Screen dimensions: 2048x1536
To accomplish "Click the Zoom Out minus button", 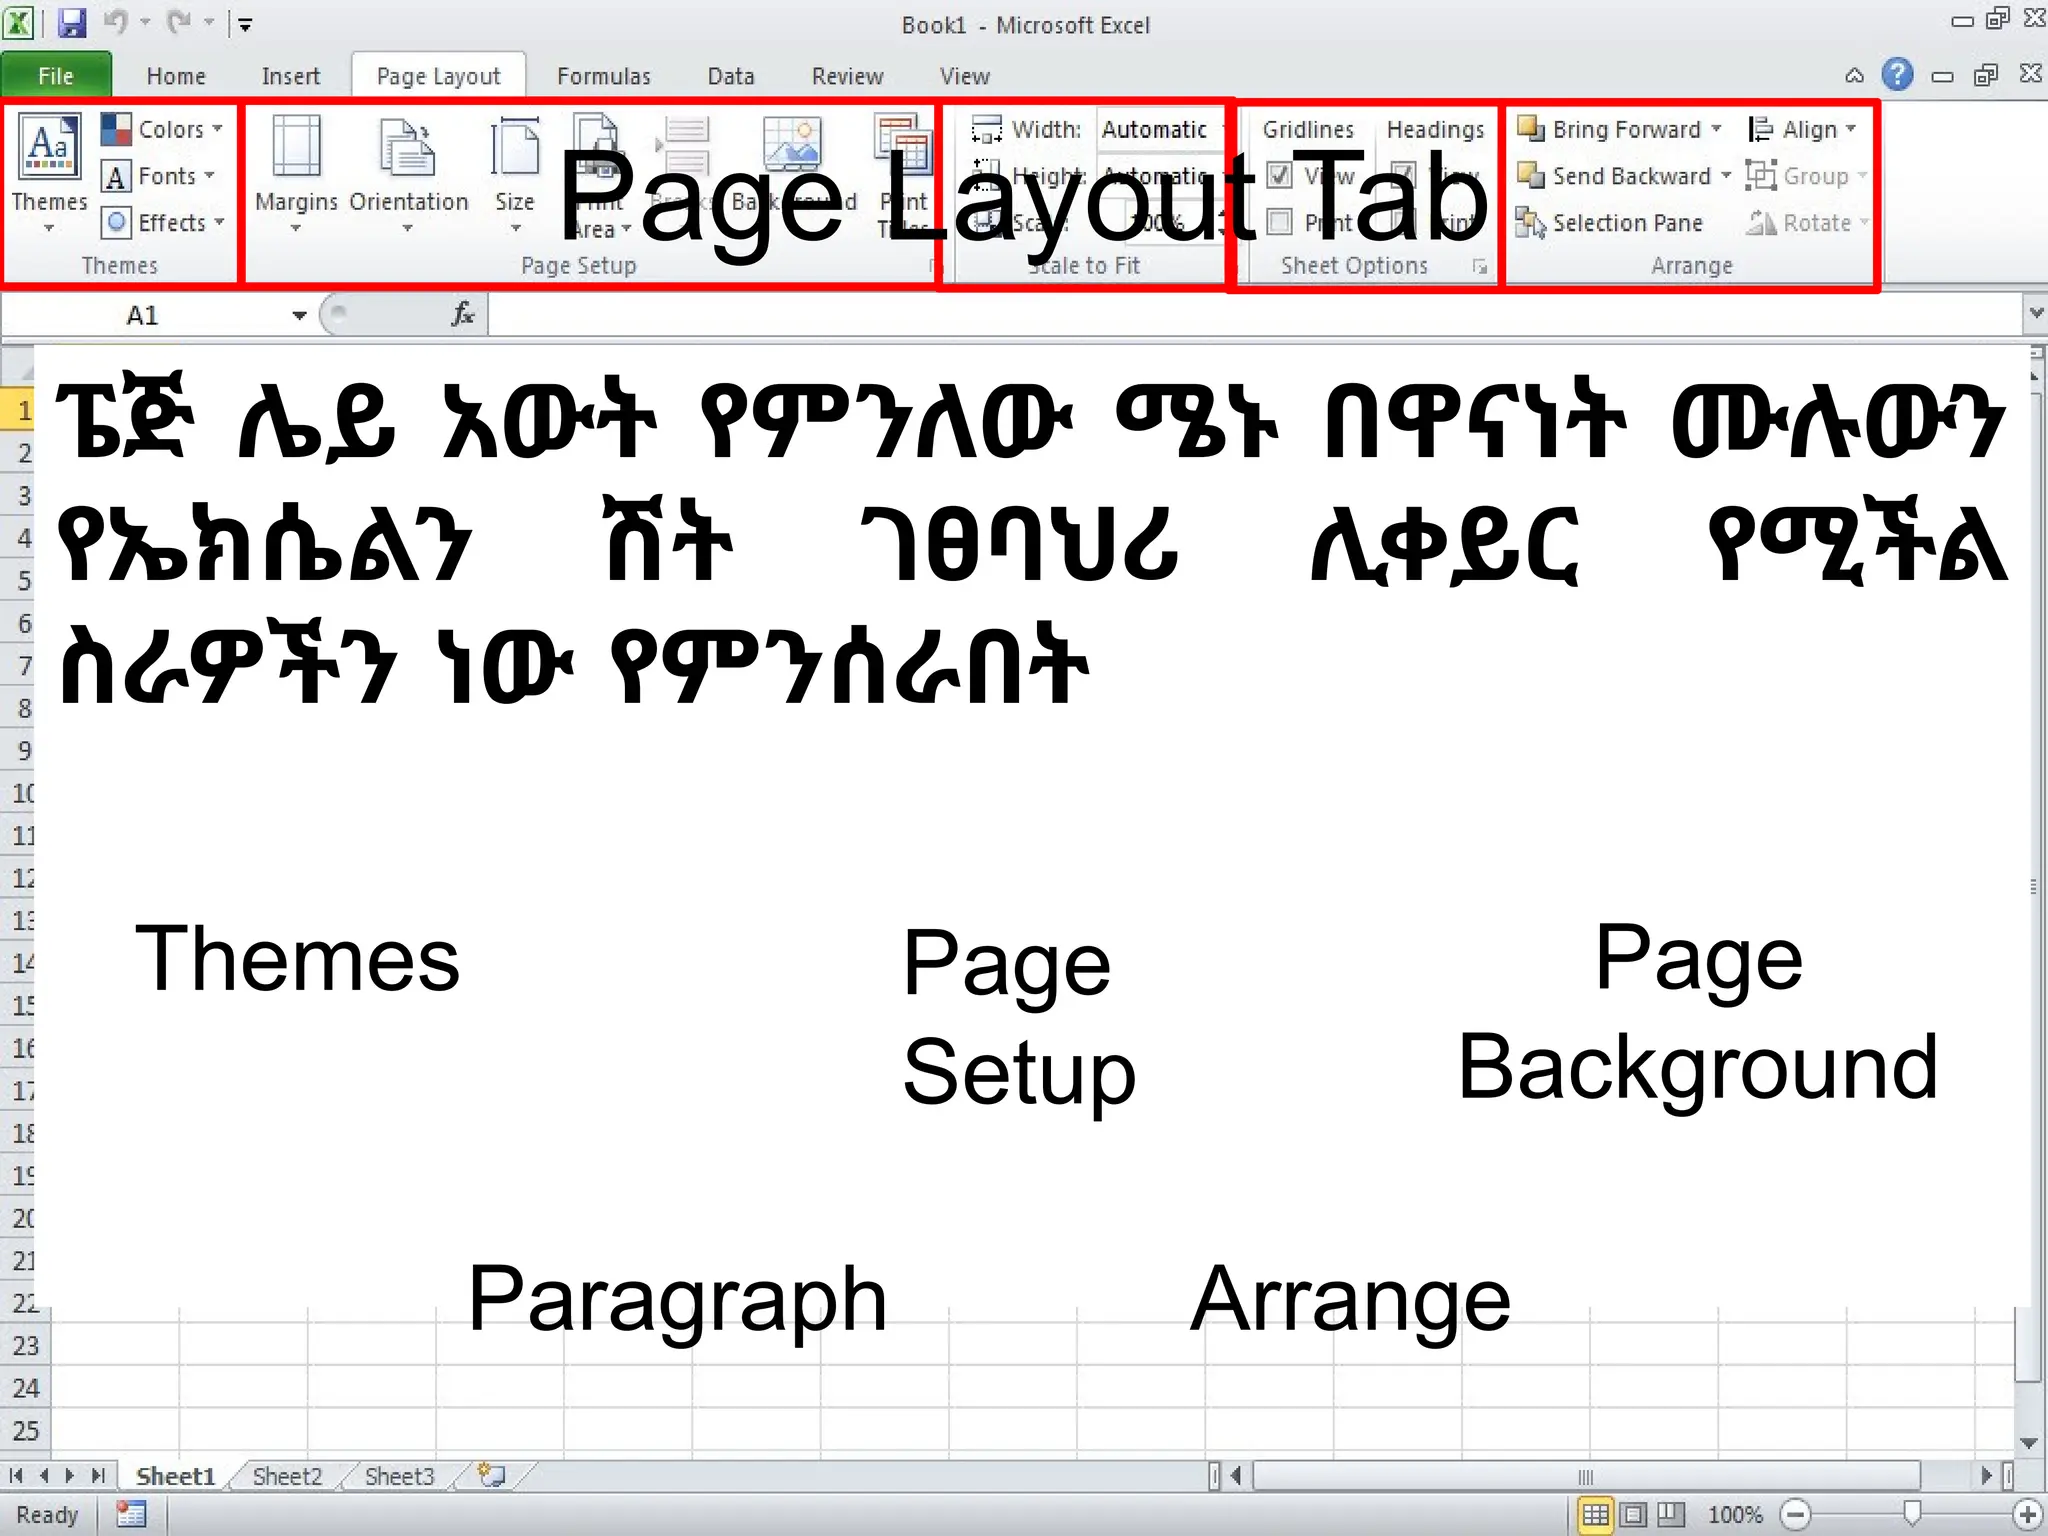I will (1796, 1515).
